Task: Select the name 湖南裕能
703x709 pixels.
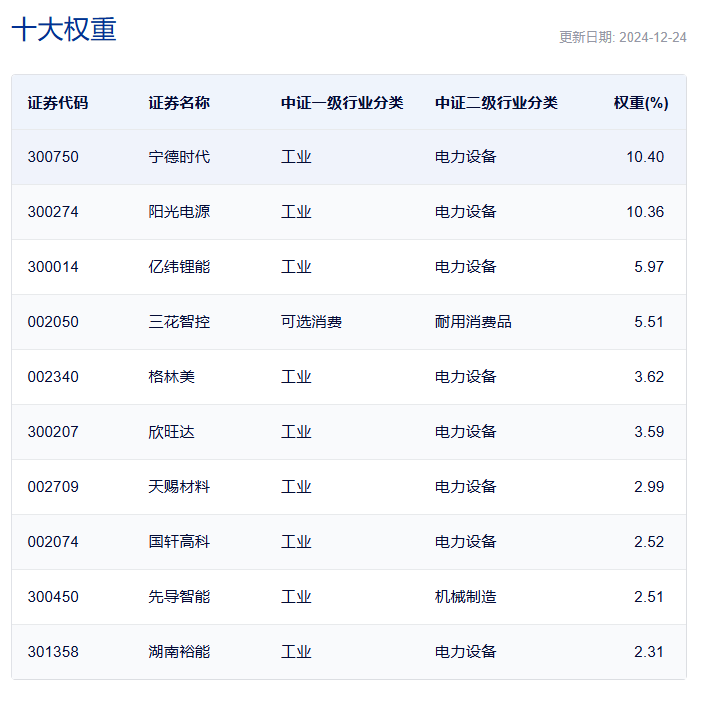Action: [179, 652]
